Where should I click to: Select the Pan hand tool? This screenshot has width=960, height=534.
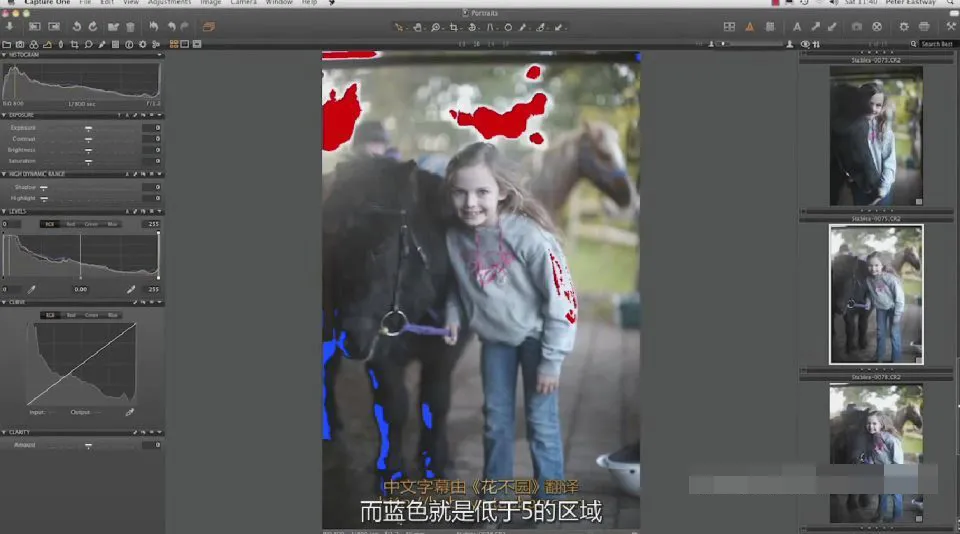[418, 27]
